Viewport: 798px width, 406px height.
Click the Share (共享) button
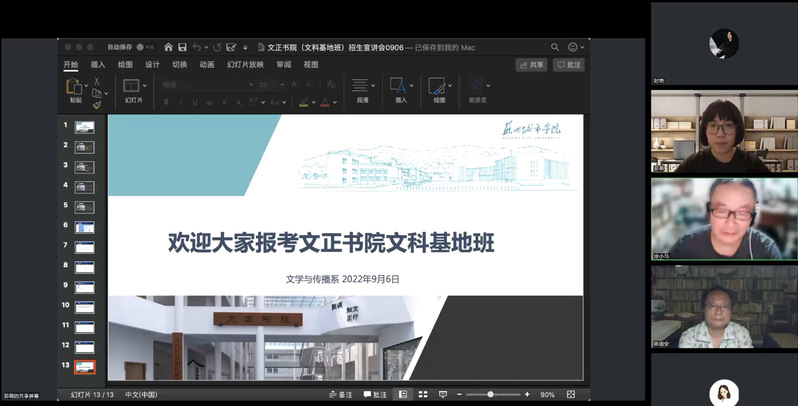(531, 64)
